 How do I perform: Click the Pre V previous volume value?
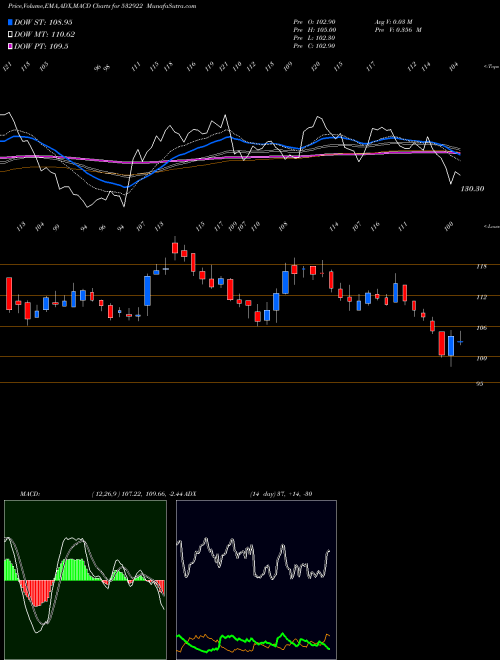[398, 30]
